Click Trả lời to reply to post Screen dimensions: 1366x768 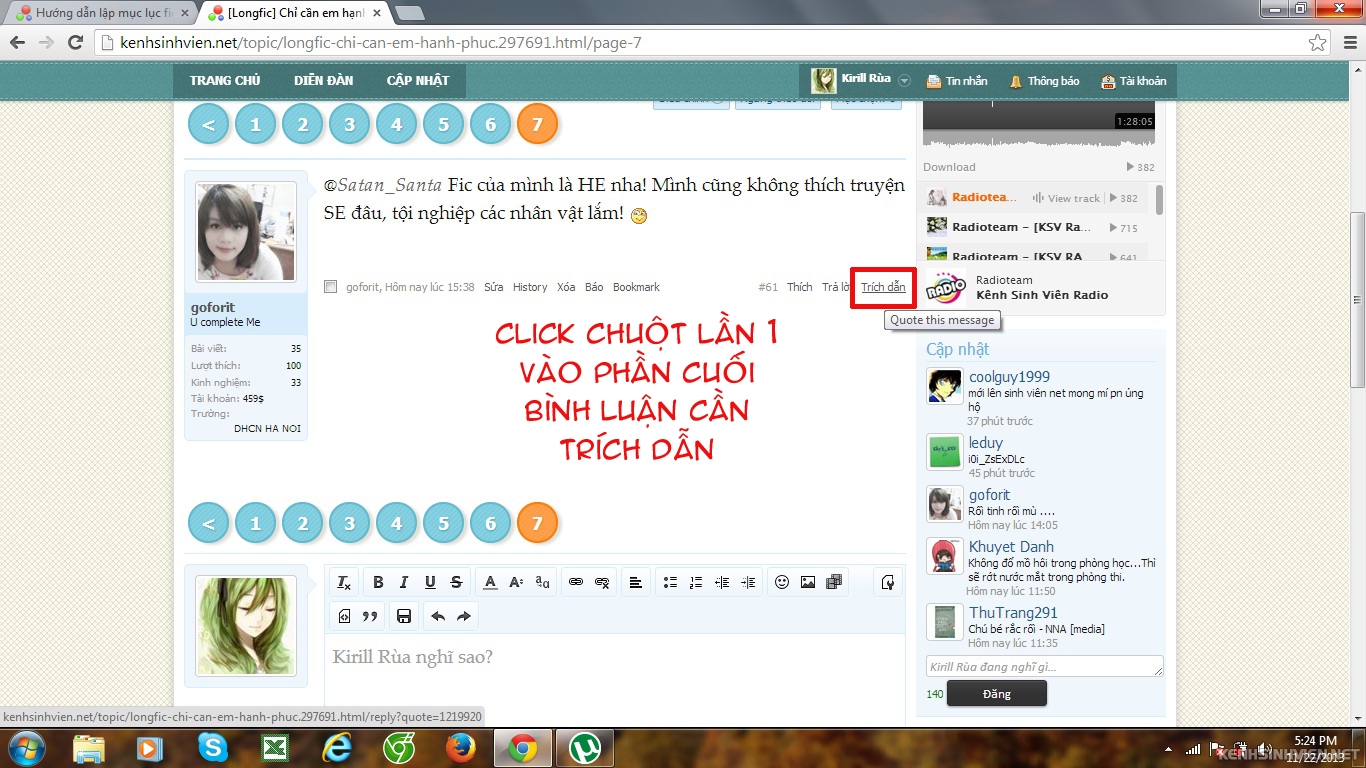[836, 287]
